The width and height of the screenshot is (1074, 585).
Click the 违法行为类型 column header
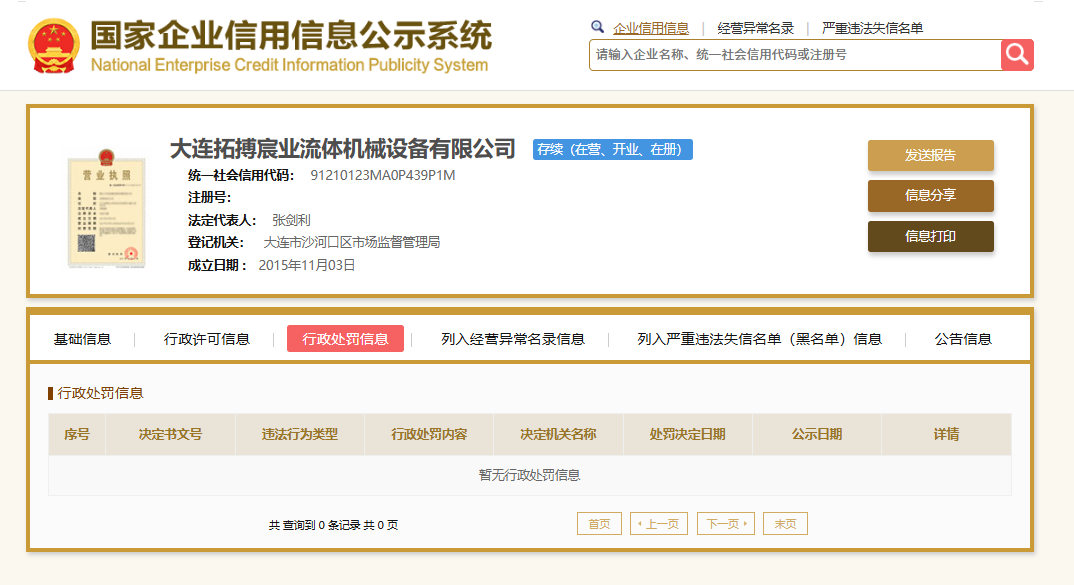300,434
